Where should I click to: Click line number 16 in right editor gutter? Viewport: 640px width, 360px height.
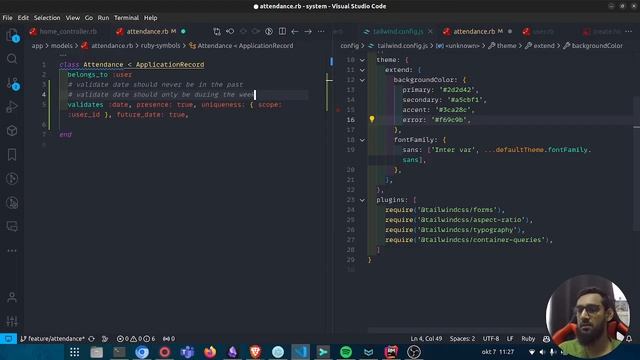(351, 120)
